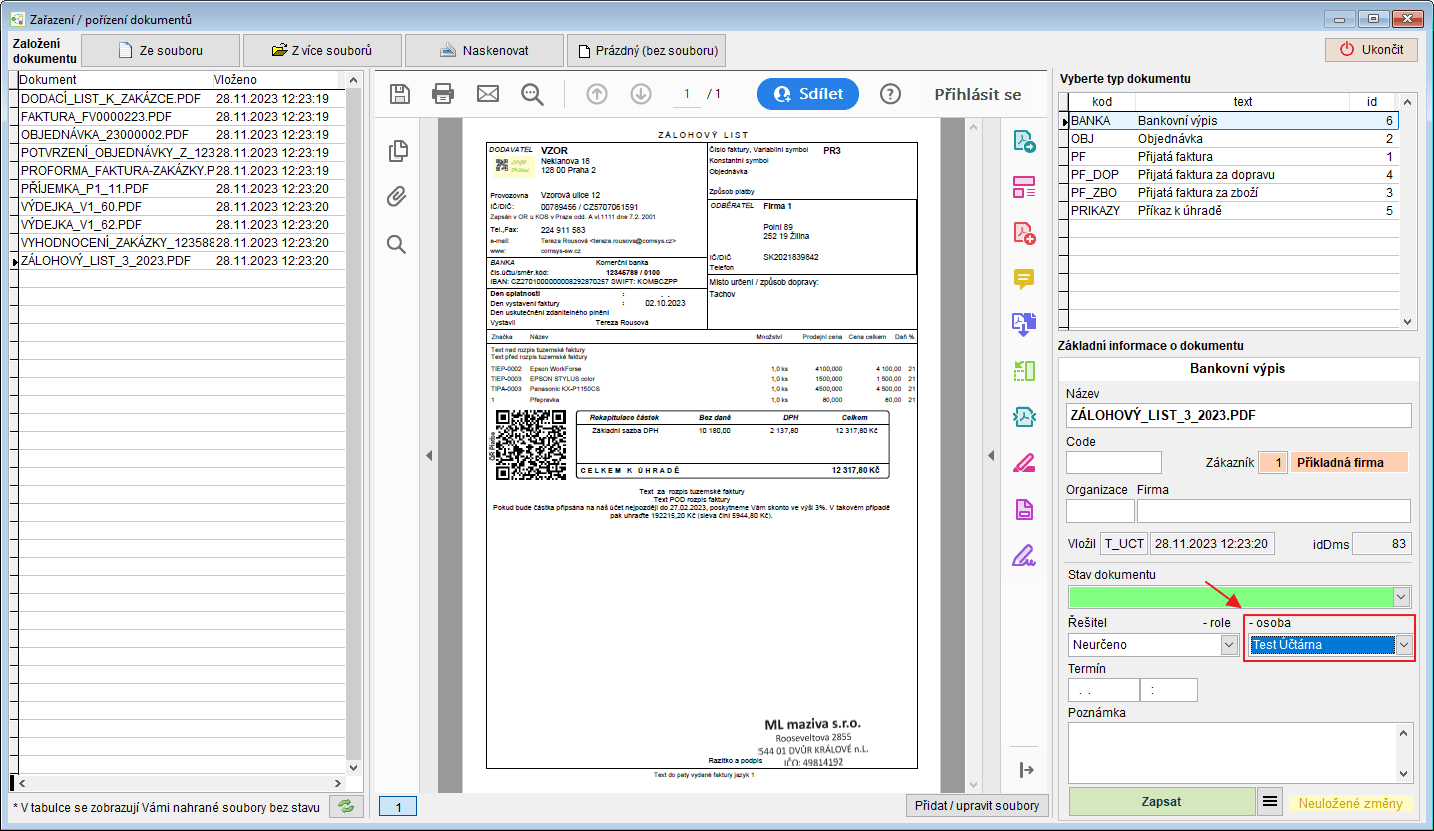Open the pink Edit layout tool icon
Screen dimensions: 1434x831
[x=1024, y=187]
